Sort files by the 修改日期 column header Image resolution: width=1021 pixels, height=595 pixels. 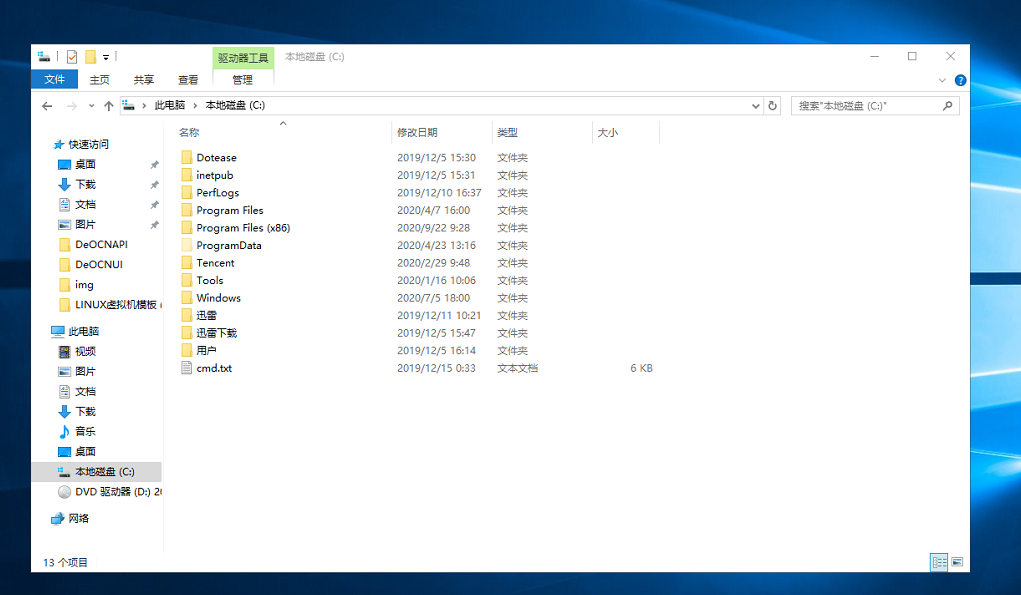click(x=417, y=132)
